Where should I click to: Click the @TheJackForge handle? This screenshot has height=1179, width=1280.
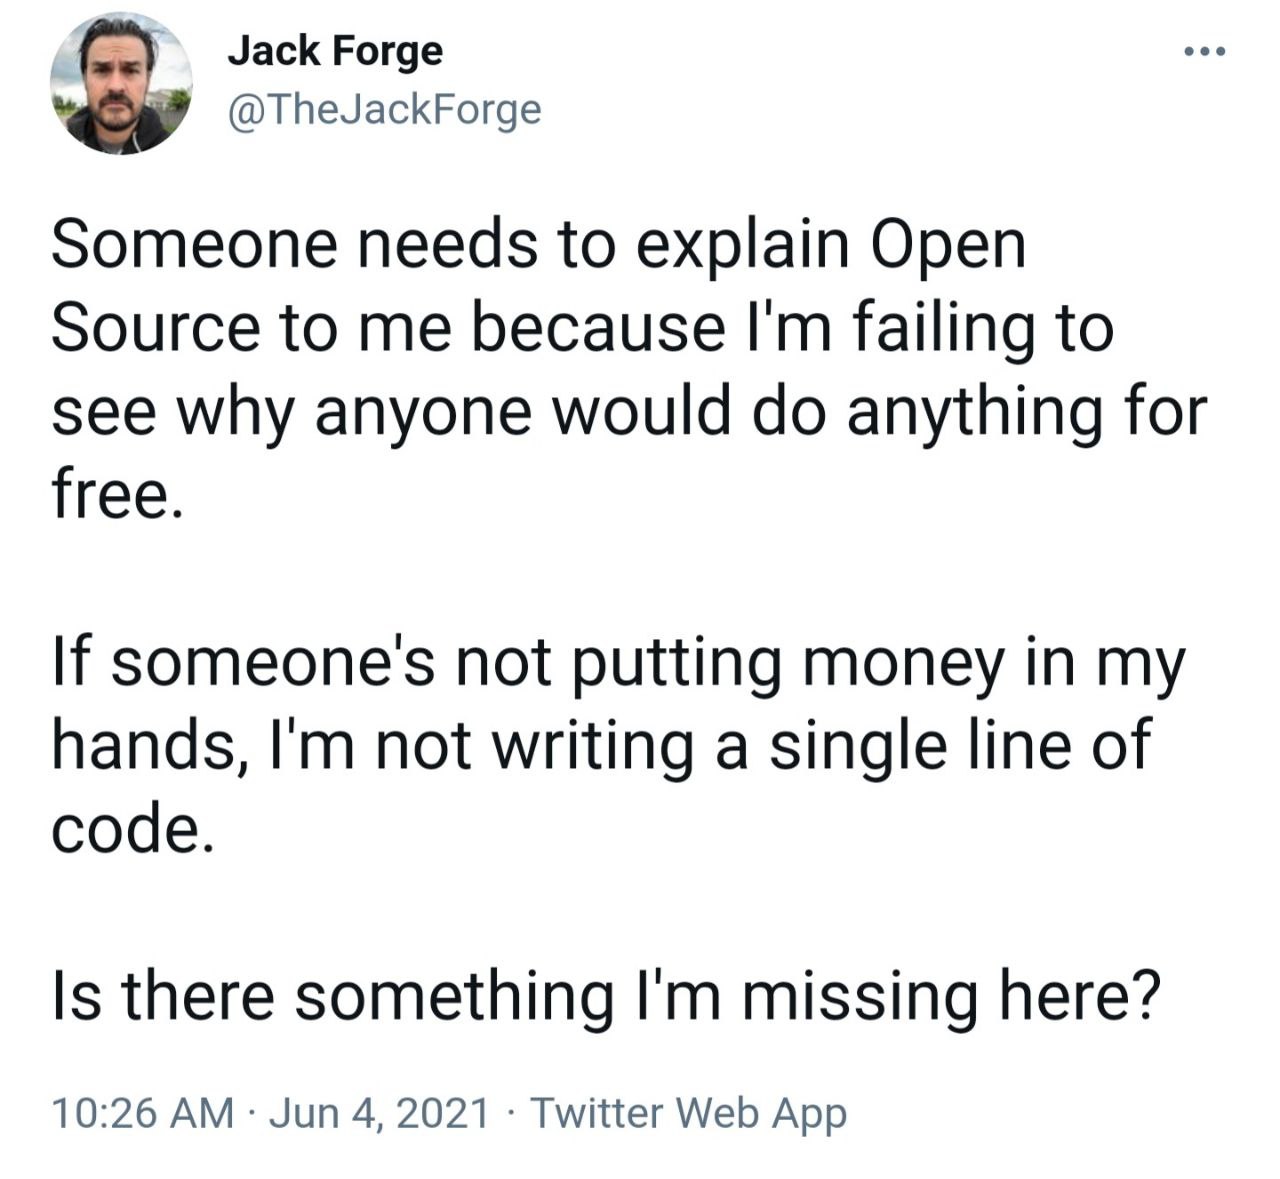point(384,110)
